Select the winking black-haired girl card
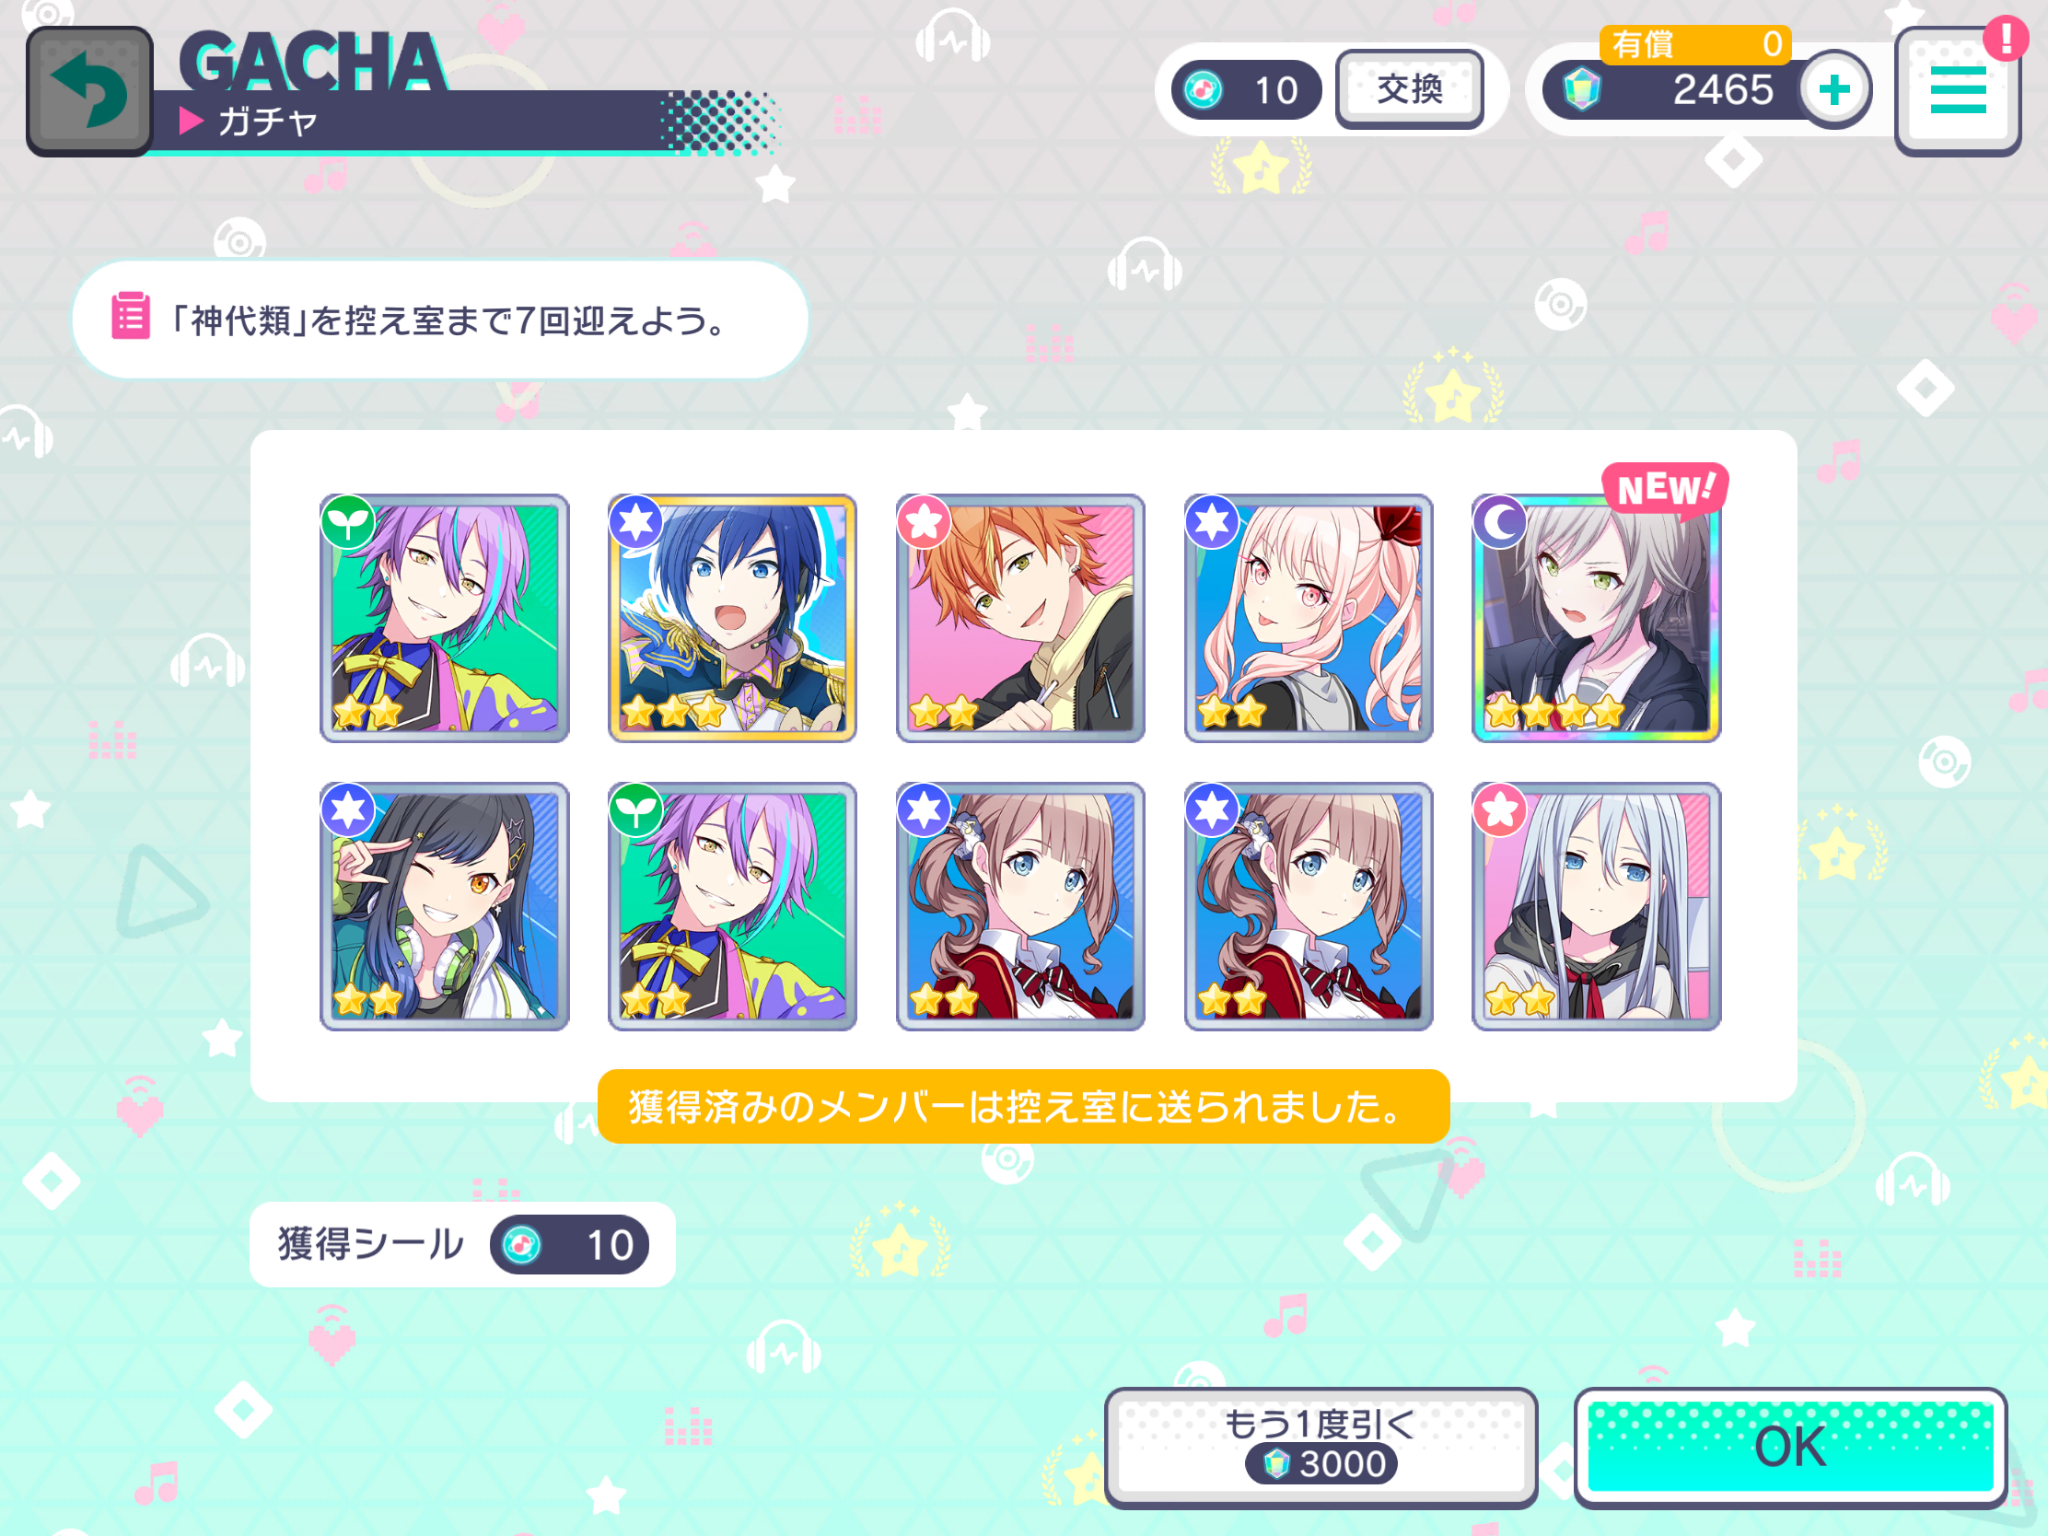2048x1536 pixels. pos(444,906)
